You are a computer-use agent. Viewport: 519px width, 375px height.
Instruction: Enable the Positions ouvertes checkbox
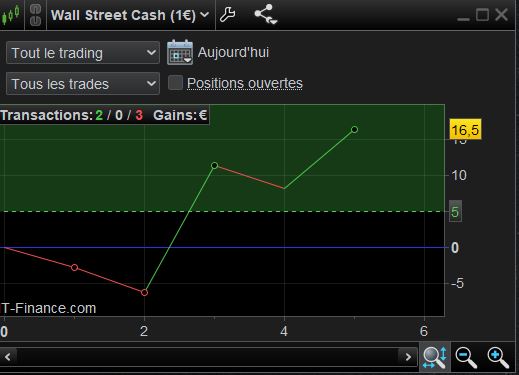[x=175, y=83]
